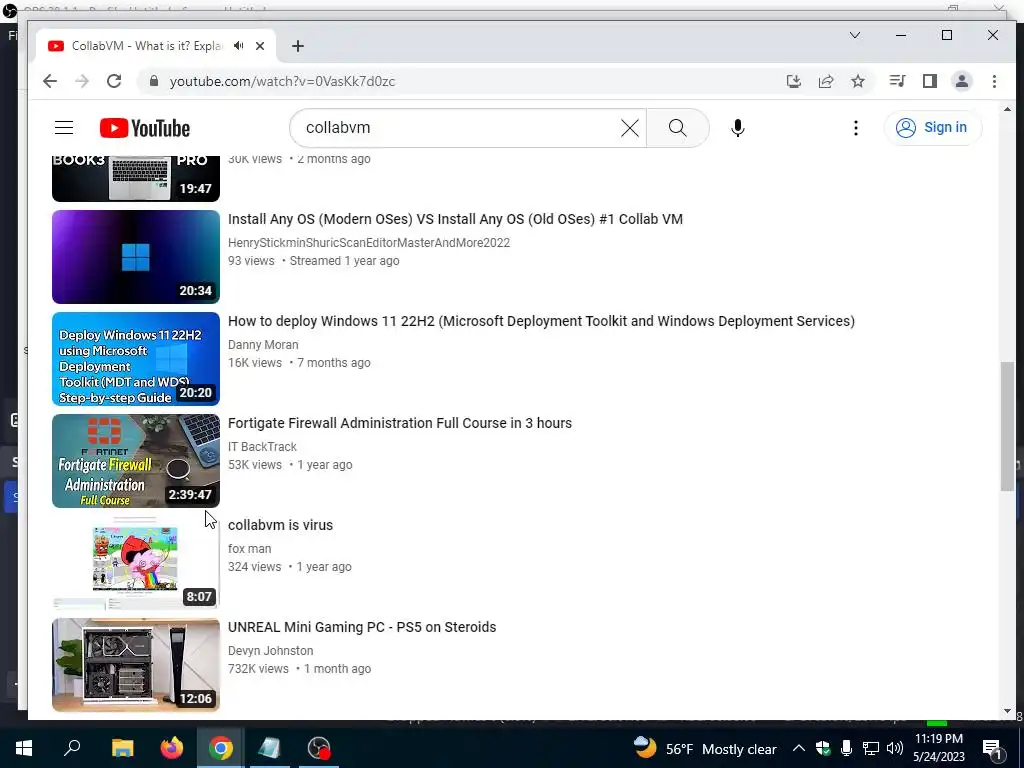Start voice search with microphone
Screen dimensions: 1024x768
(x=738, y=128)
